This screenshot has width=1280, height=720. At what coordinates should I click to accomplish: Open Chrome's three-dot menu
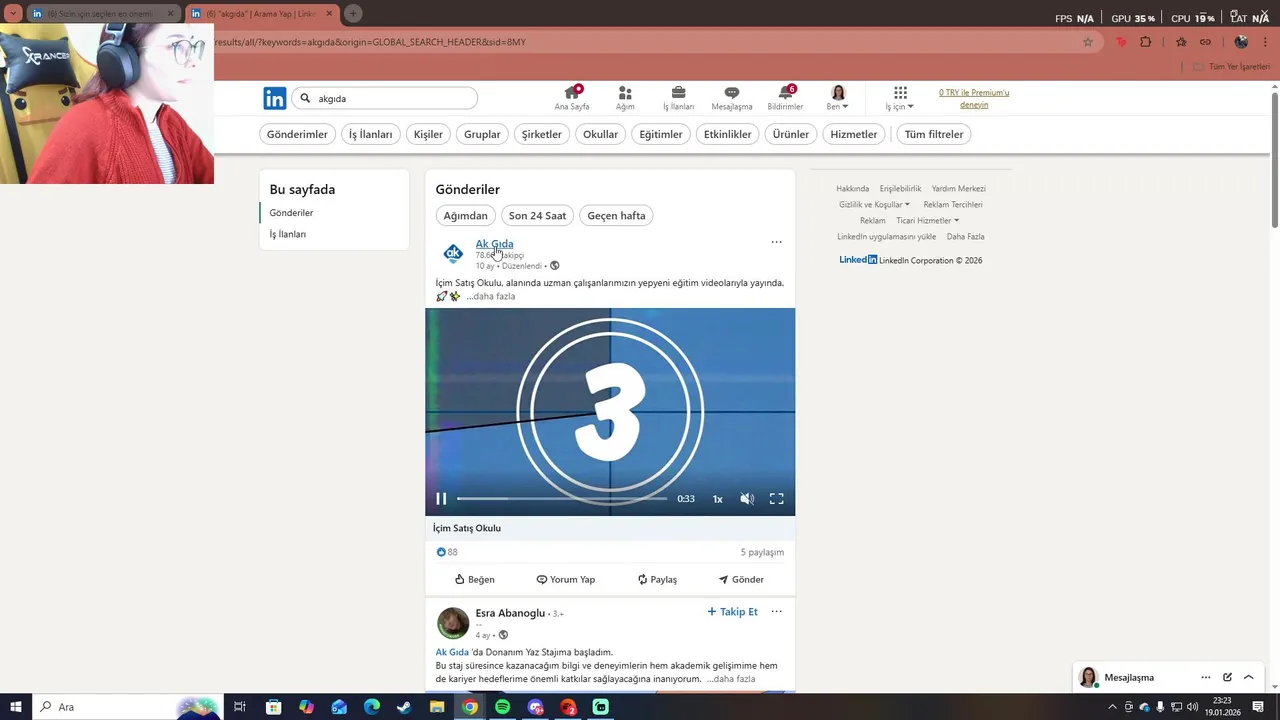[x=1266, y=42]
